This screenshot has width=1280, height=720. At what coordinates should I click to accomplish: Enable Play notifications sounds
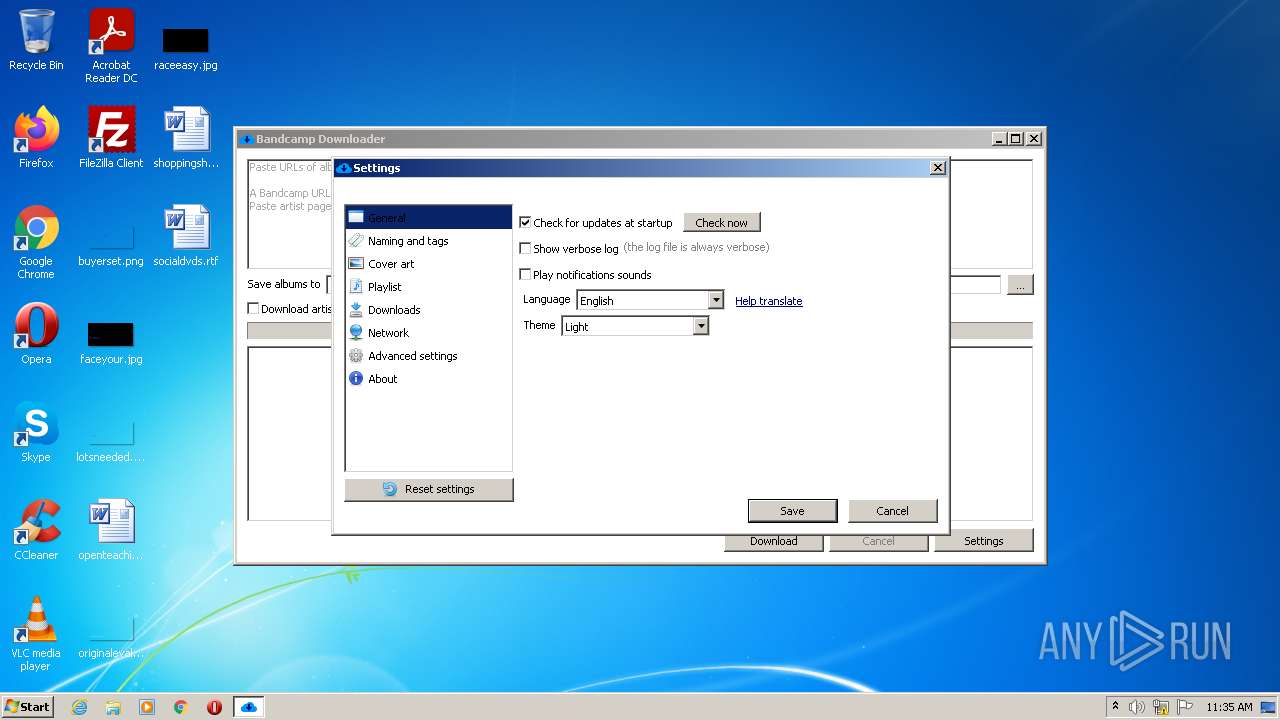point(525,274)
